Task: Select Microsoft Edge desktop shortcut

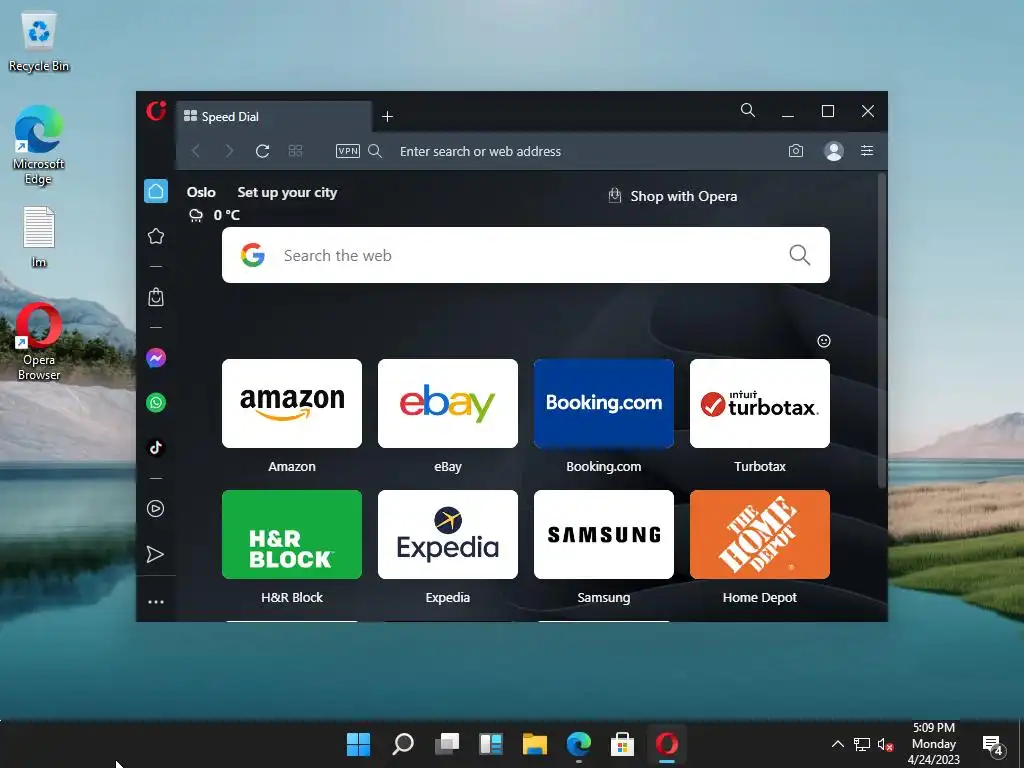Action: pos(39,145)
